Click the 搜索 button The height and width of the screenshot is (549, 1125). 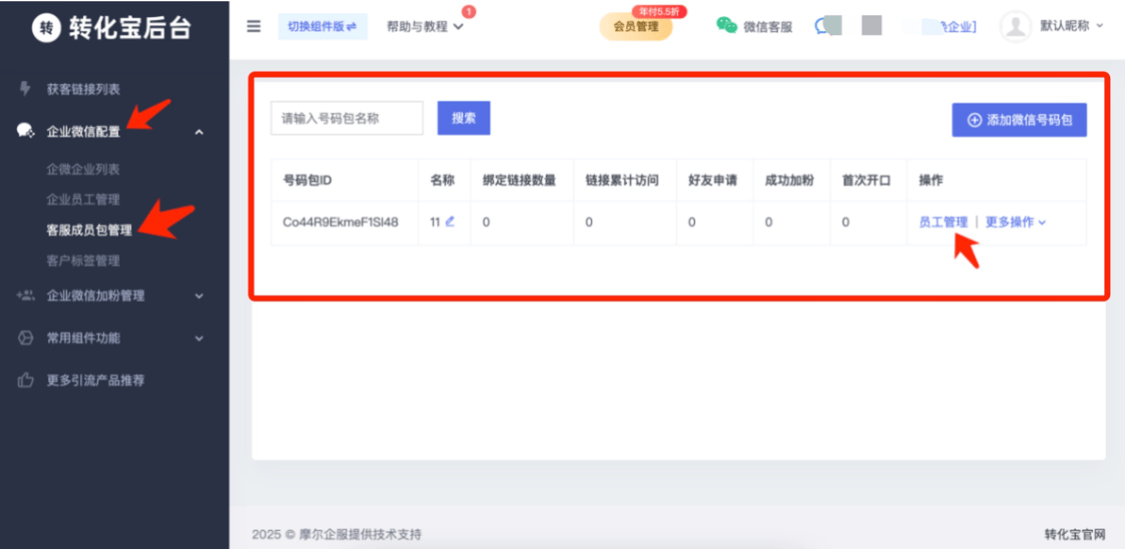[463, 118]
